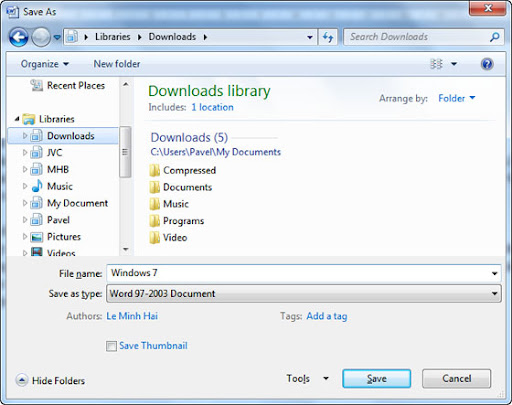Viewport: 512px width, 405px height.
Task: Click the magnifier search icon
Action: tap(495, 37)
